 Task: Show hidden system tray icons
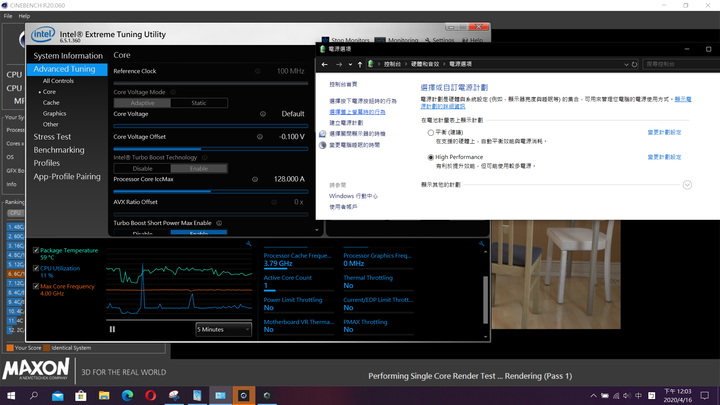[593, 395]
